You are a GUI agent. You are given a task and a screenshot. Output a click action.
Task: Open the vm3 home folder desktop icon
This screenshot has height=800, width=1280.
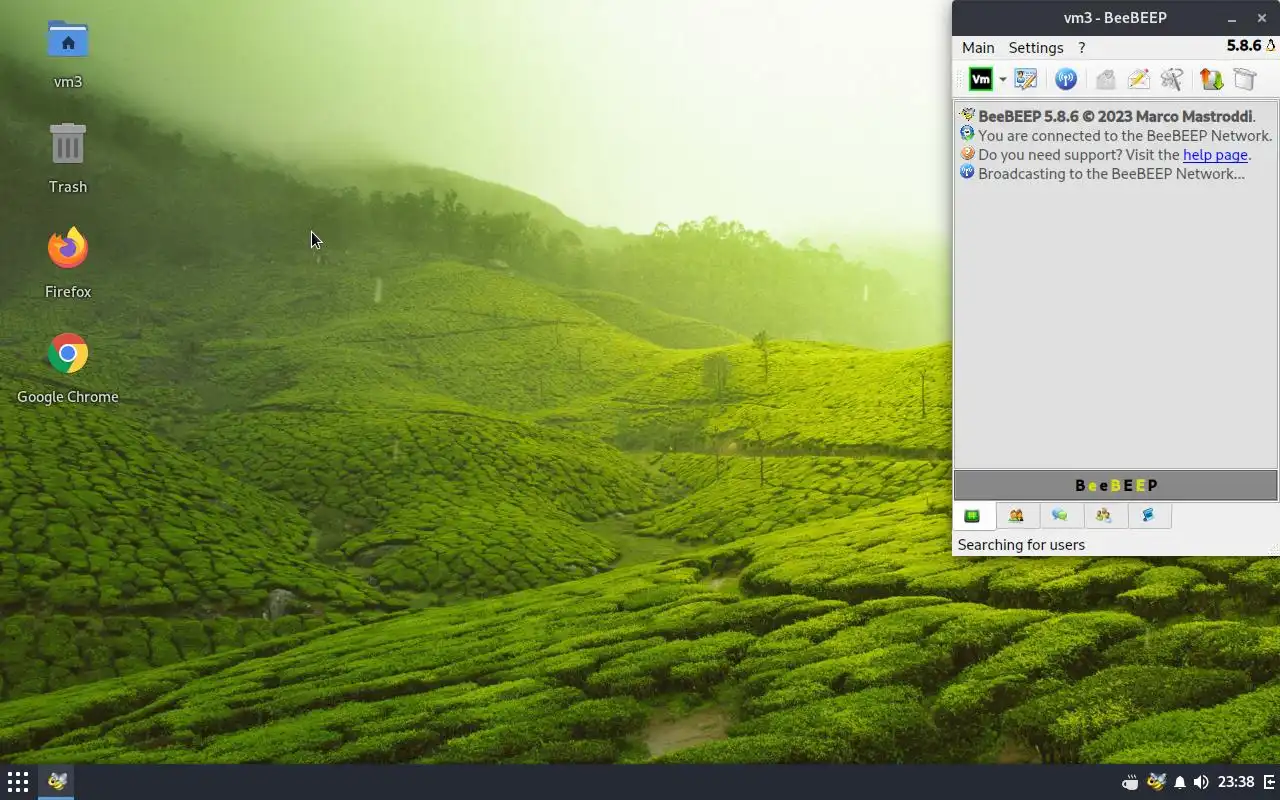[x=68, y=54]
